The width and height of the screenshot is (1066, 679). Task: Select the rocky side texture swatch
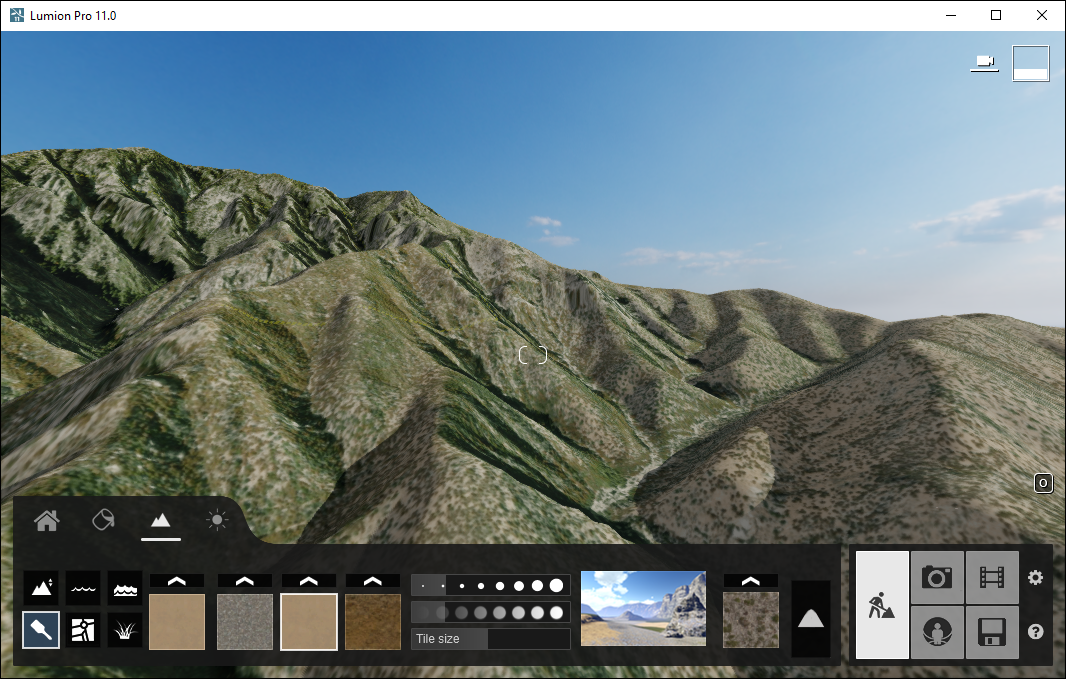click(751, 620)
